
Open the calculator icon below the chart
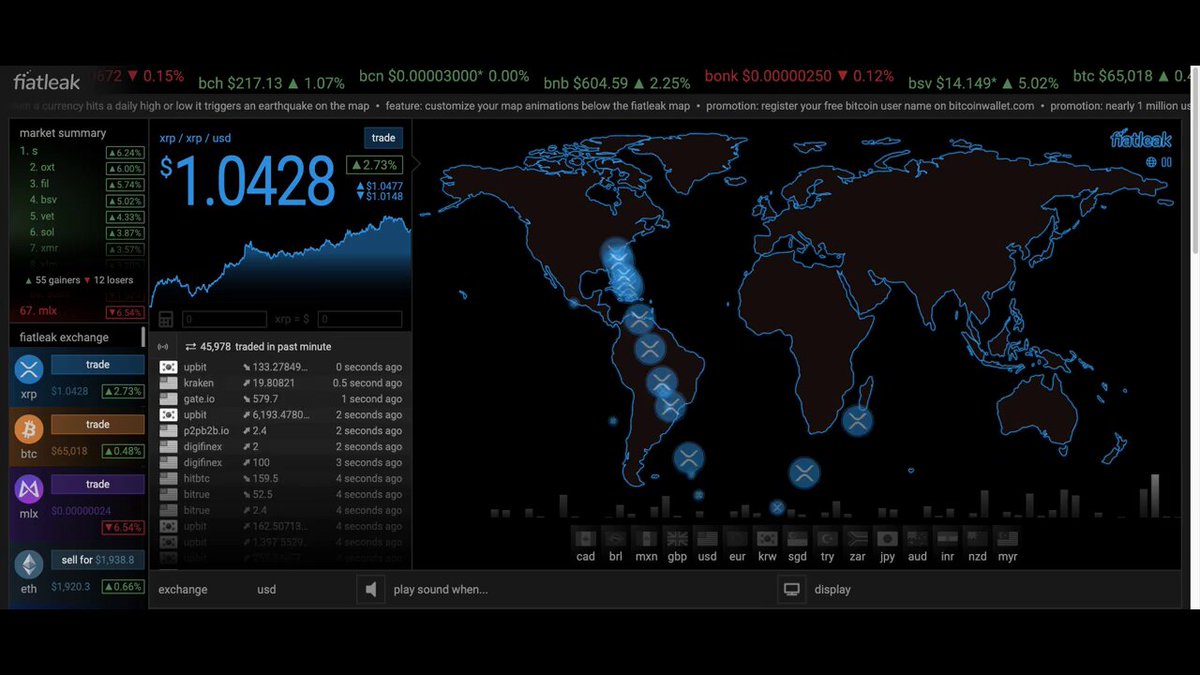click(166, 320)
